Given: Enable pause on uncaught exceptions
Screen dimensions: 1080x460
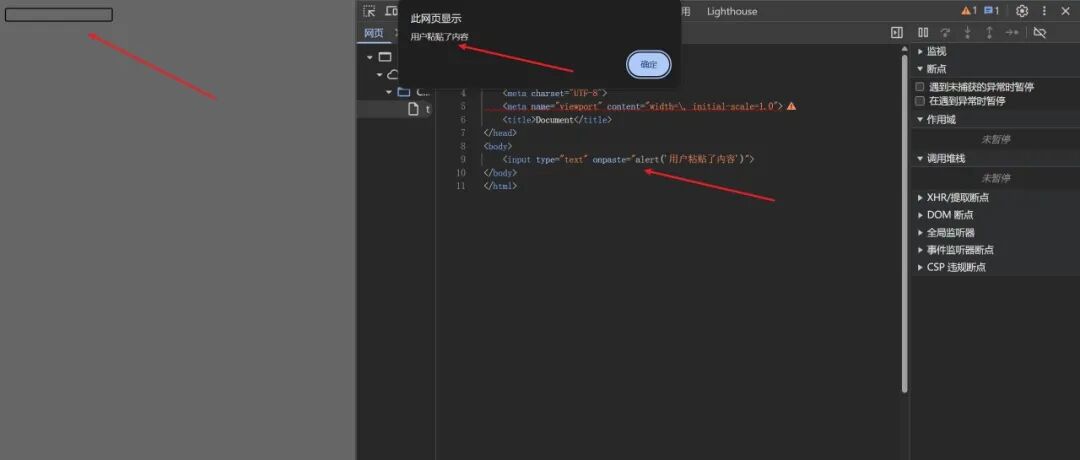Looking at the screenshot, I should click(920, 87).
